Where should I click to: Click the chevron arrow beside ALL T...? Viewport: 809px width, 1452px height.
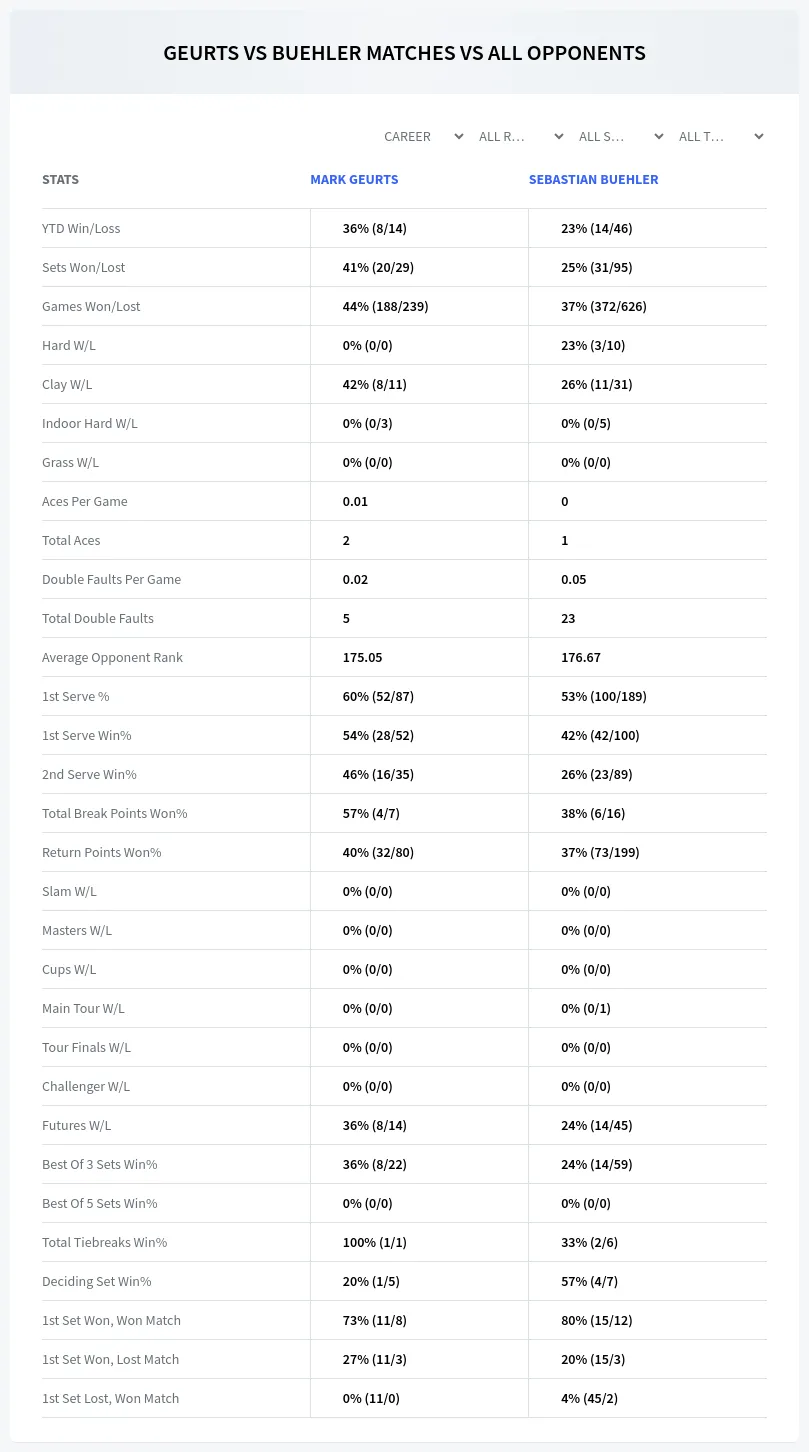758,136
